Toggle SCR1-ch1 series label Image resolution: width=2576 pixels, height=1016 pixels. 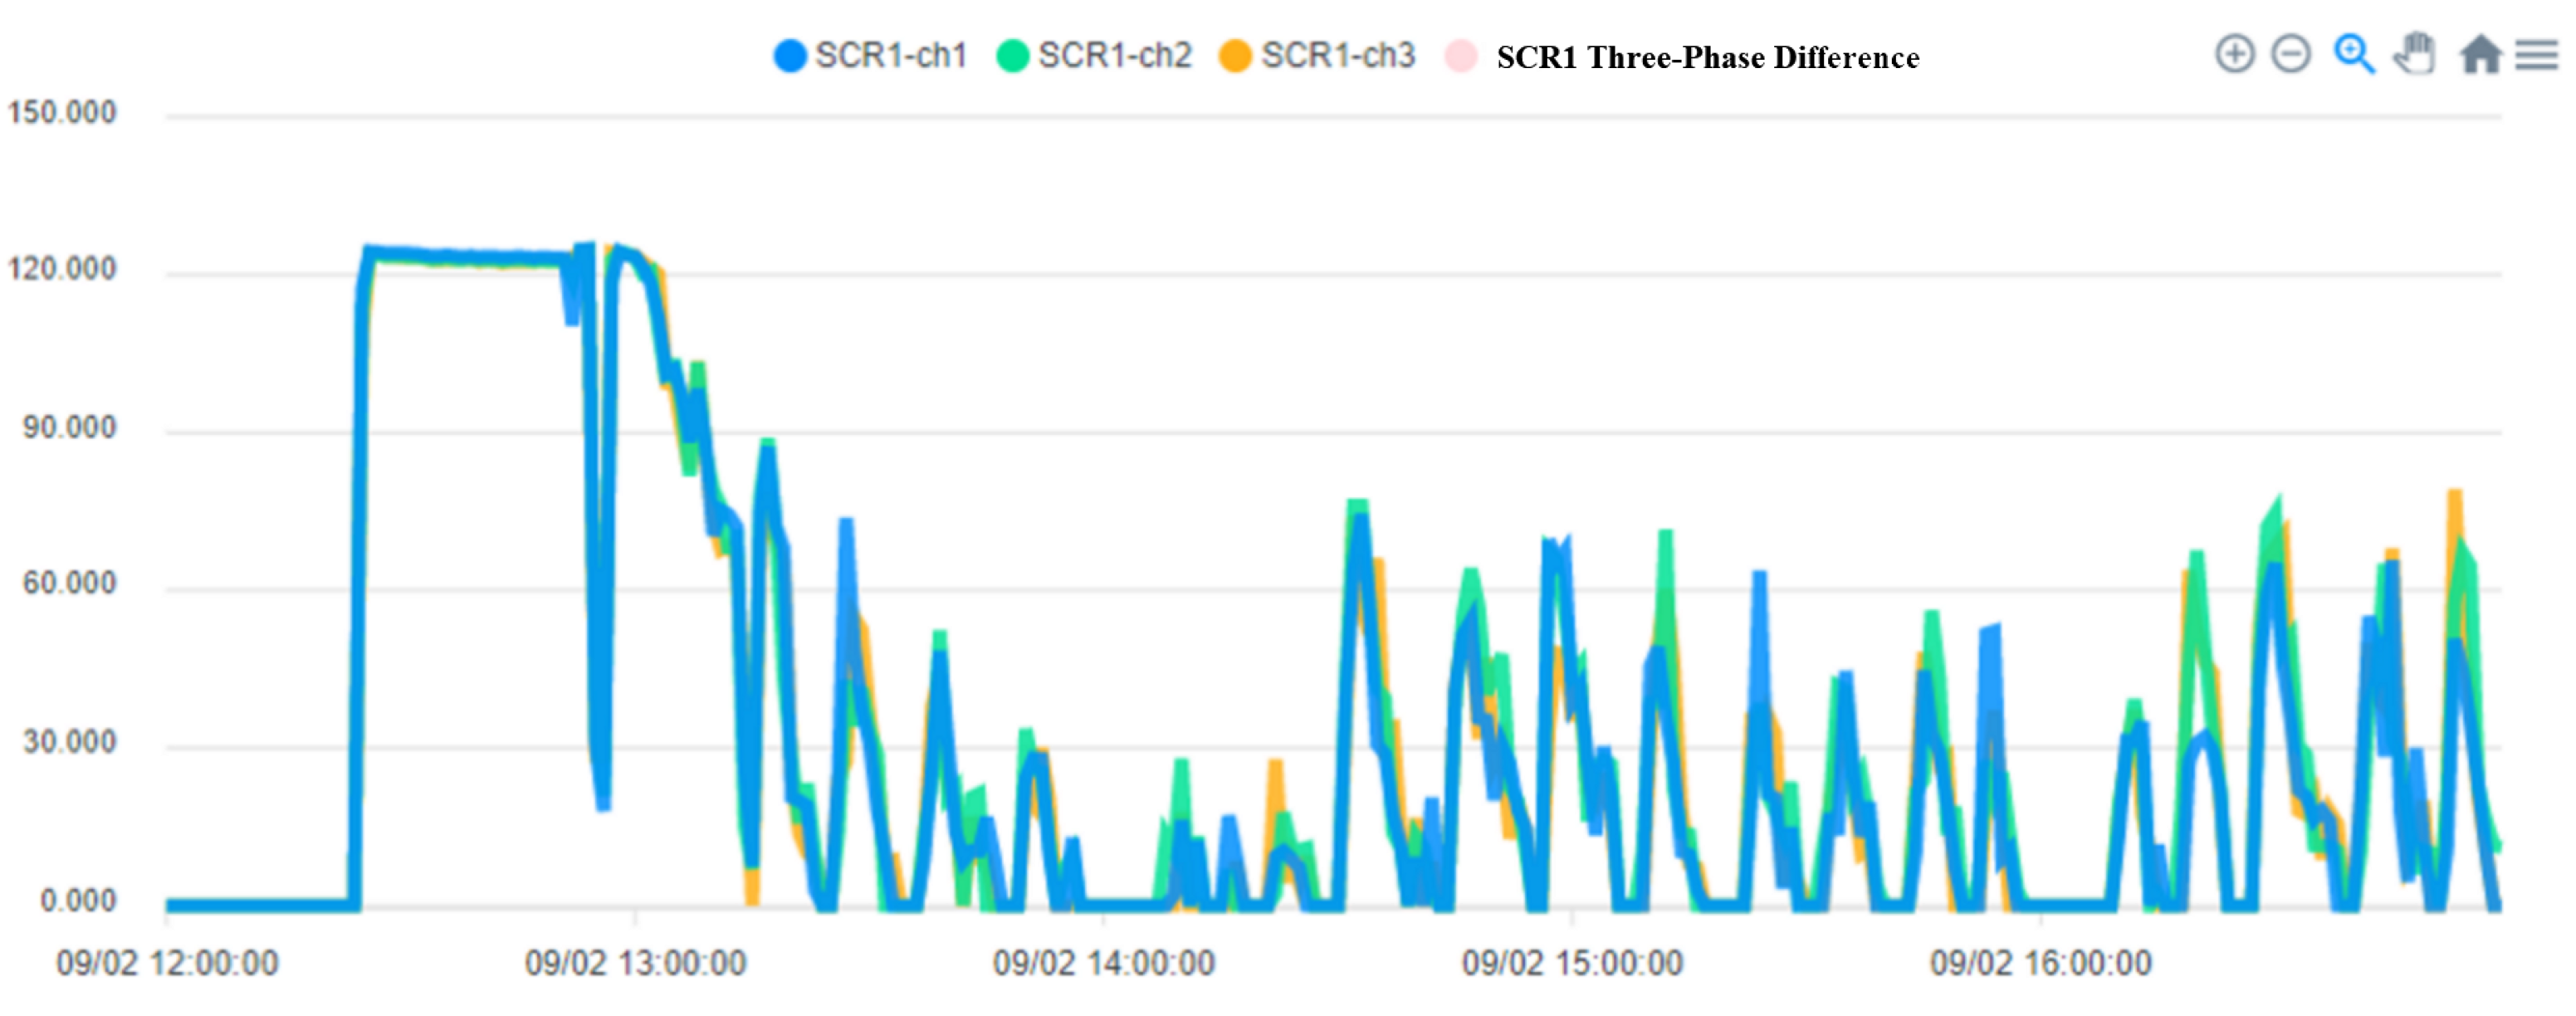click(x=890, y=55)
